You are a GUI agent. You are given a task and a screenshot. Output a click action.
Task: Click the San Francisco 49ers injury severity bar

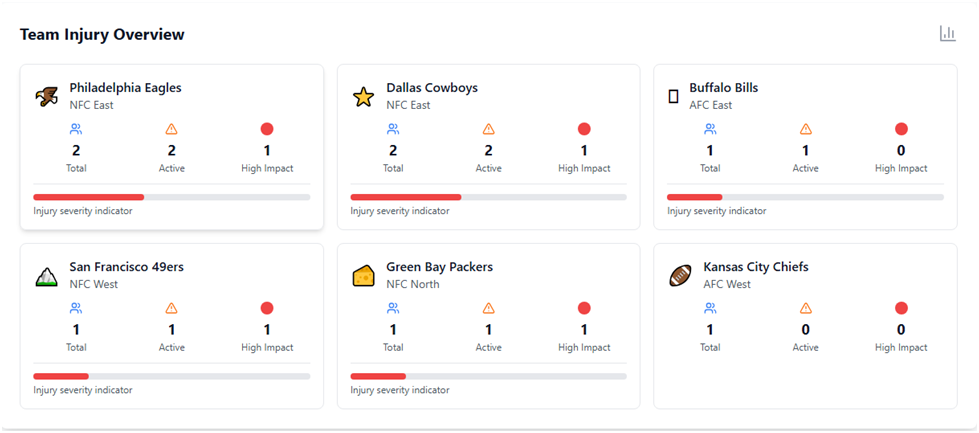[x=172, y=376]
